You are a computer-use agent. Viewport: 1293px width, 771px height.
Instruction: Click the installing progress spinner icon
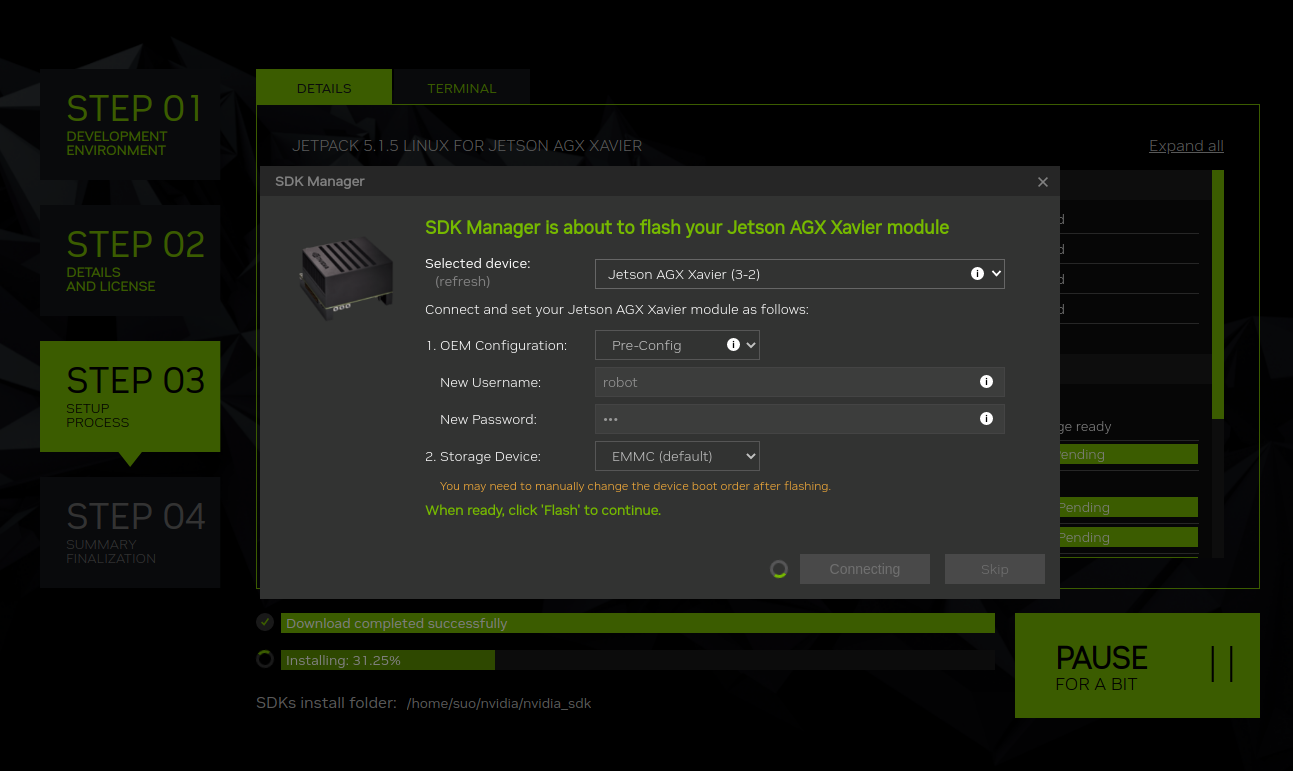coord(265,659)
